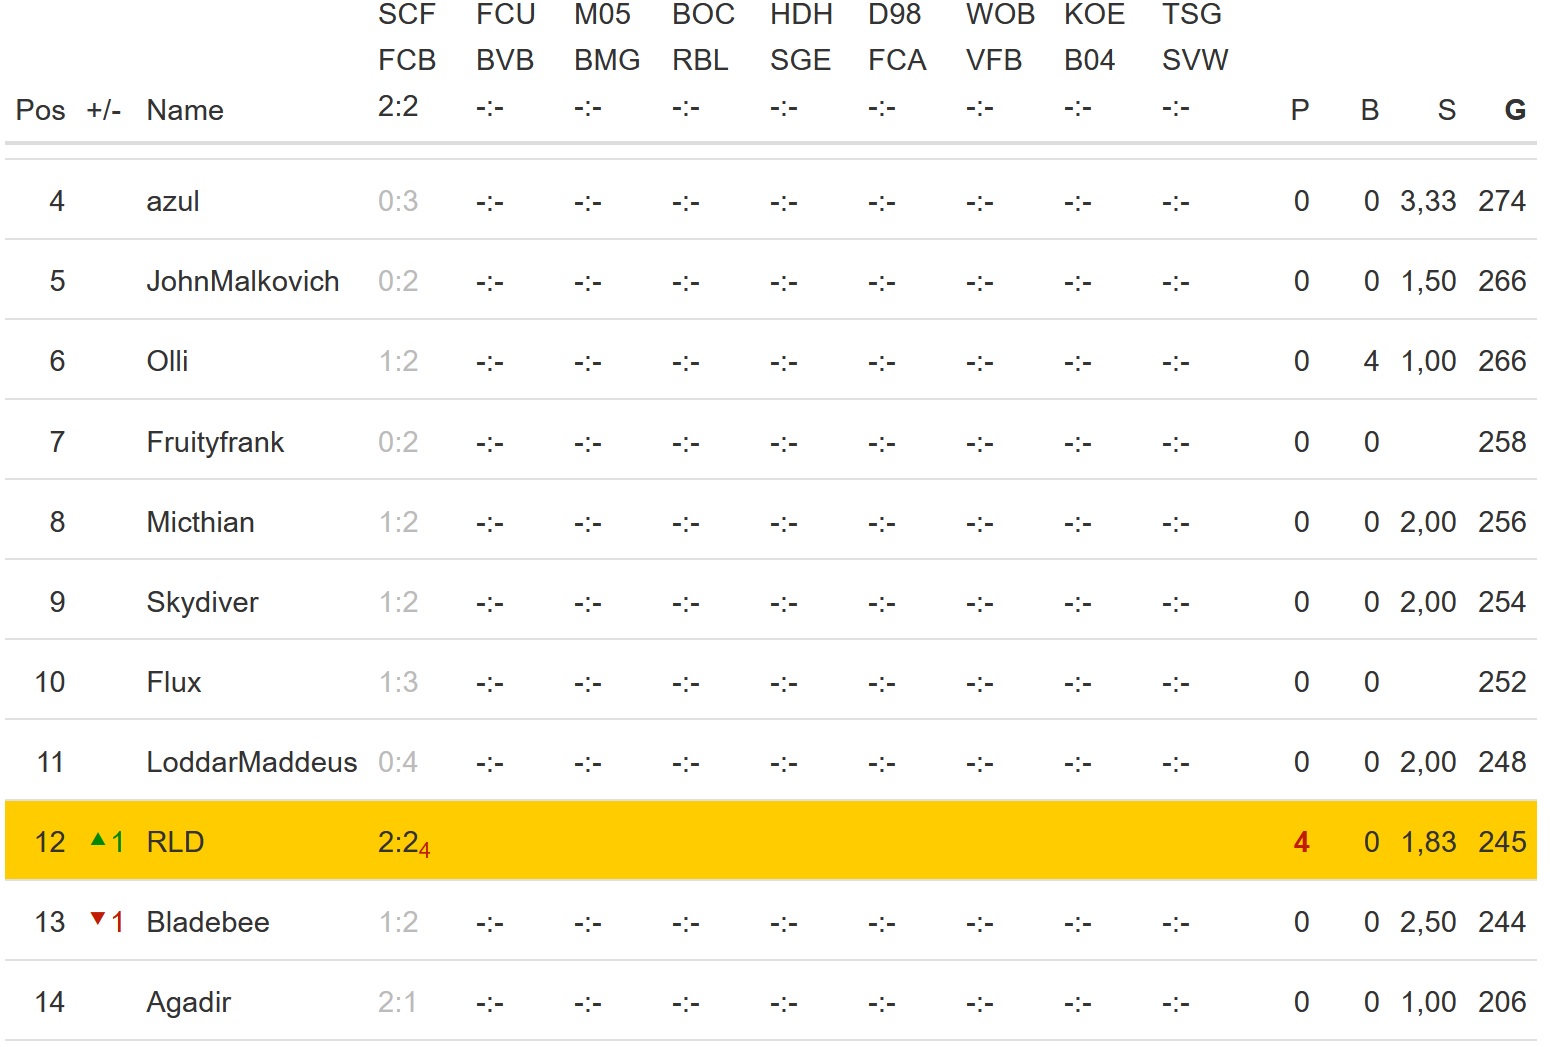Click the green up arrow beside RLD
Viewport: 1550px width, 1047px height.
[98, 840]
